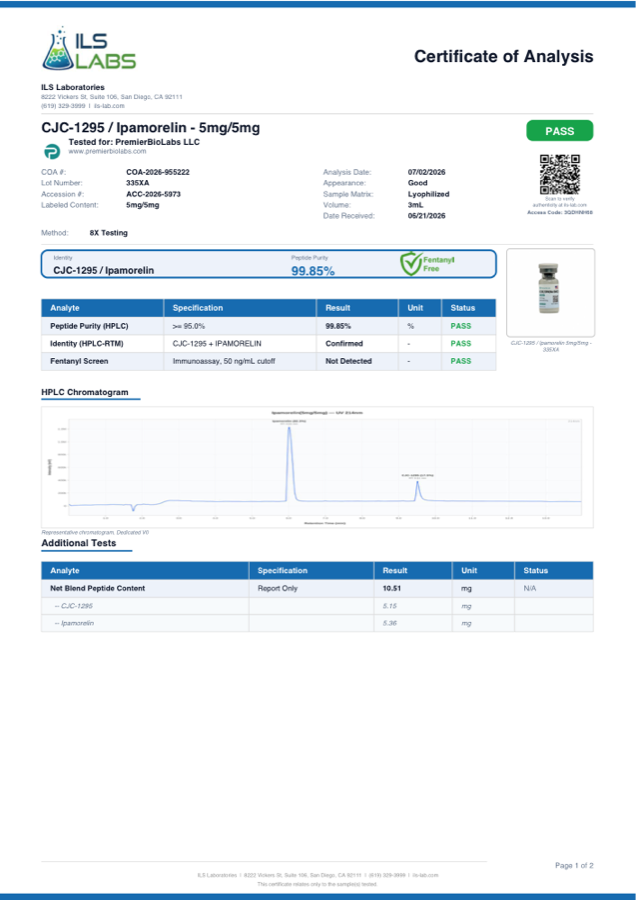Click the Representative chromatogram caption
636x900 pixels.
coord(95,533)
